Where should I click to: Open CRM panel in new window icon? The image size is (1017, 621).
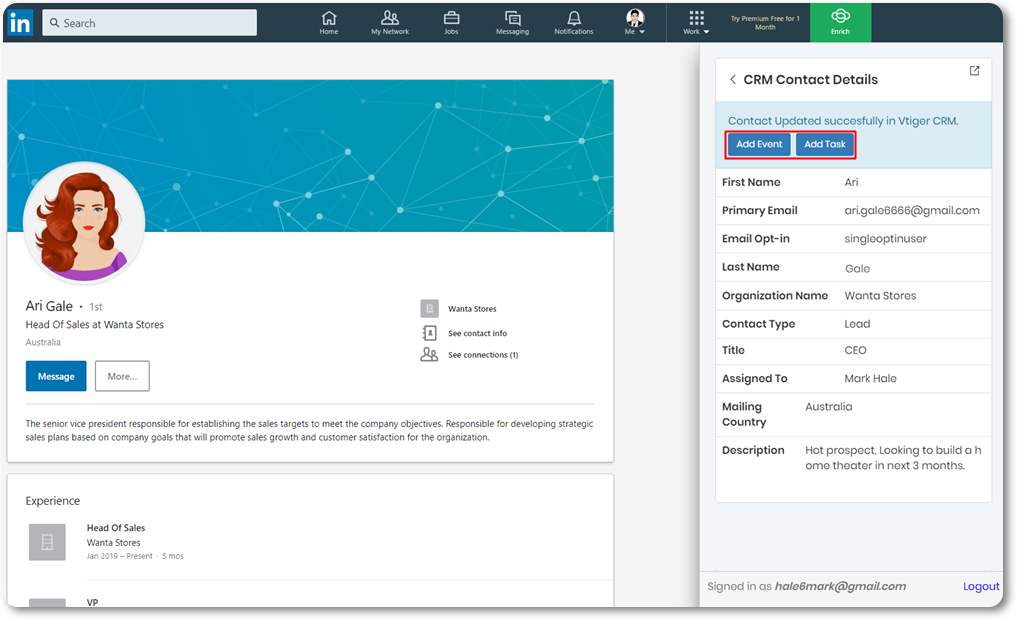(974, 71)
